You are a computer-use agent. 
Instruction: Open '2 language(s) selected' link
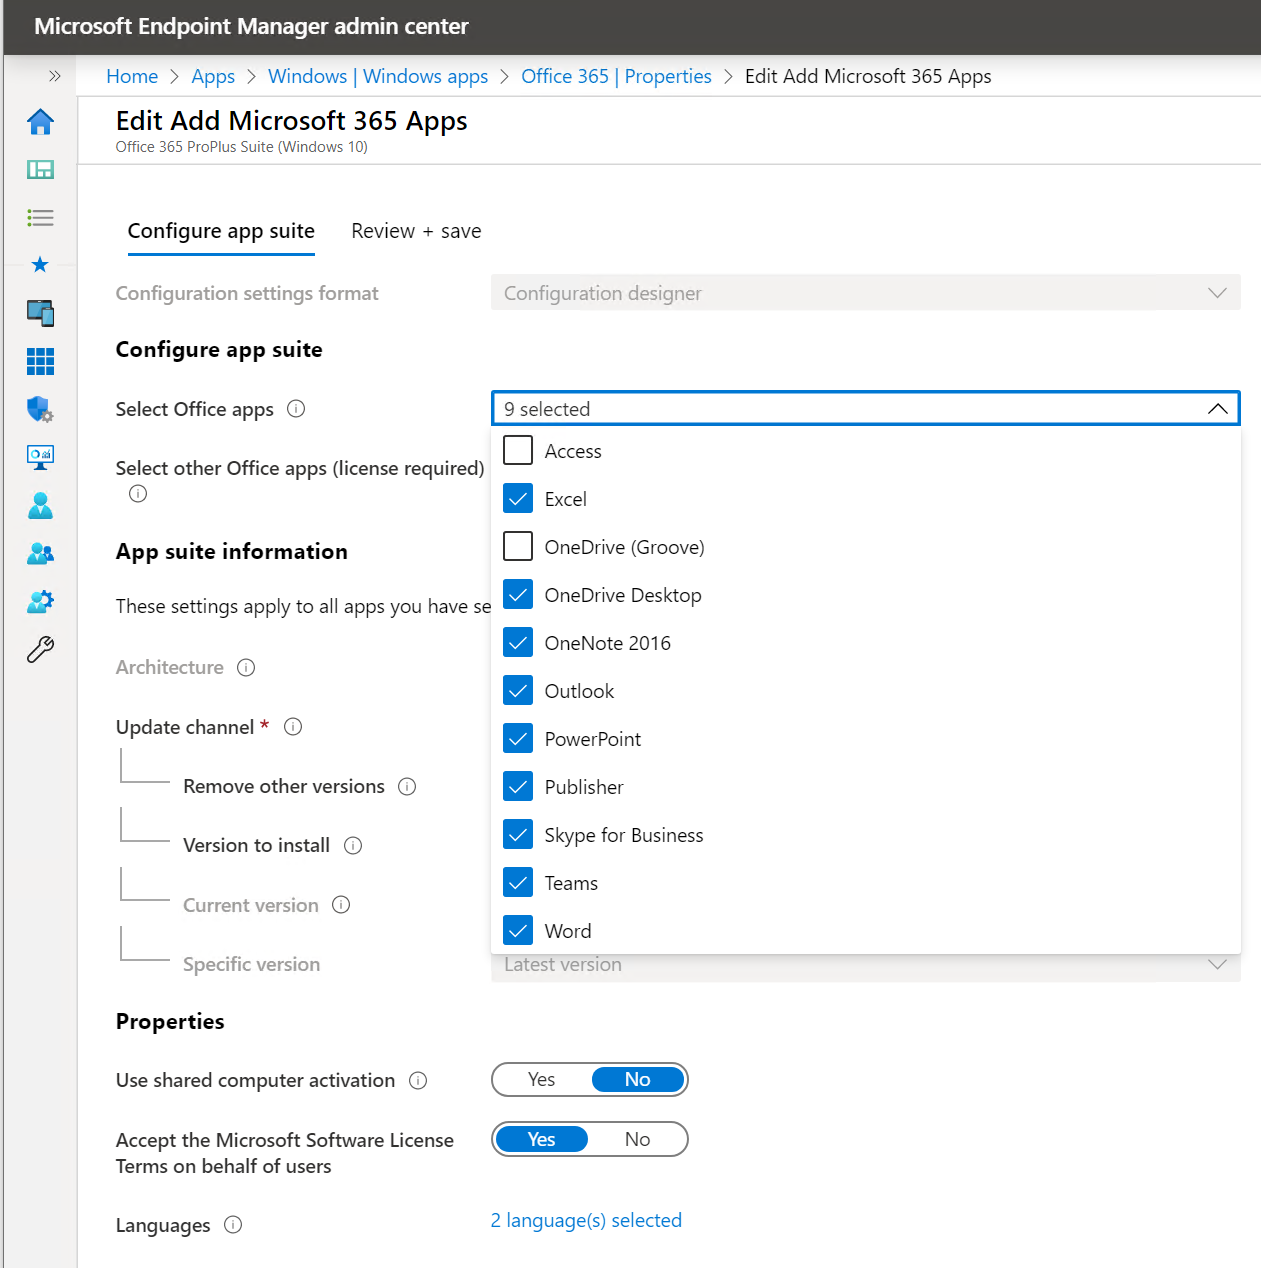[x=586, y=1220]
